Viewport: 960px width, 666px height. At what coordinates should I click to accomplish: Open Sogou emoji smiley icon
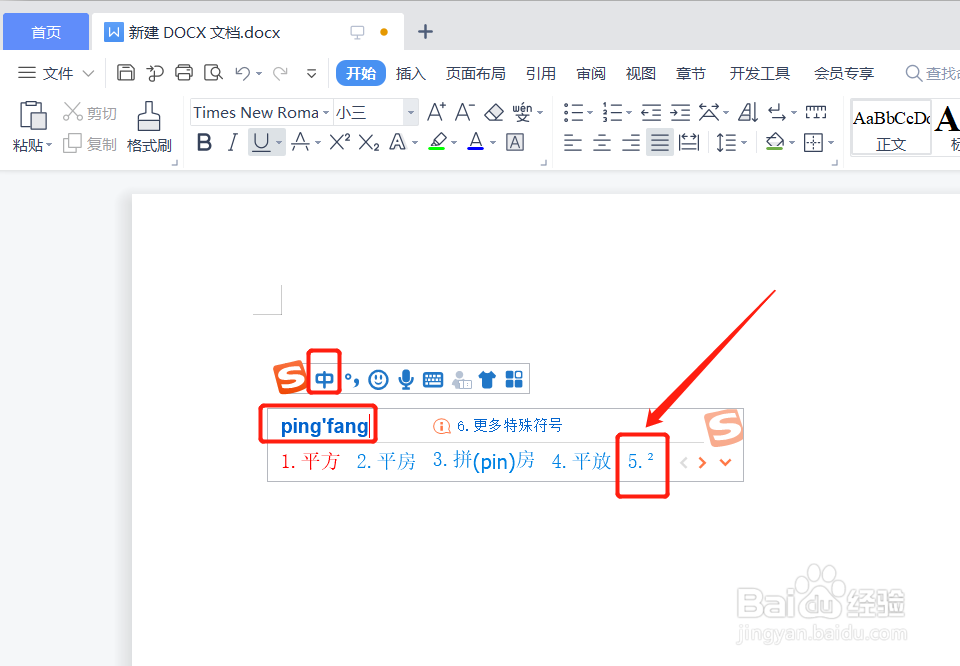[378, 380]
